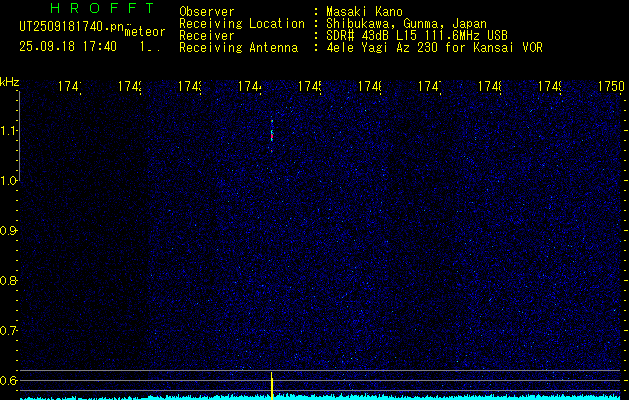Click the 0.6 kHz axis tick label
This screenshot has width=629, height=400.
click(8, 380)
